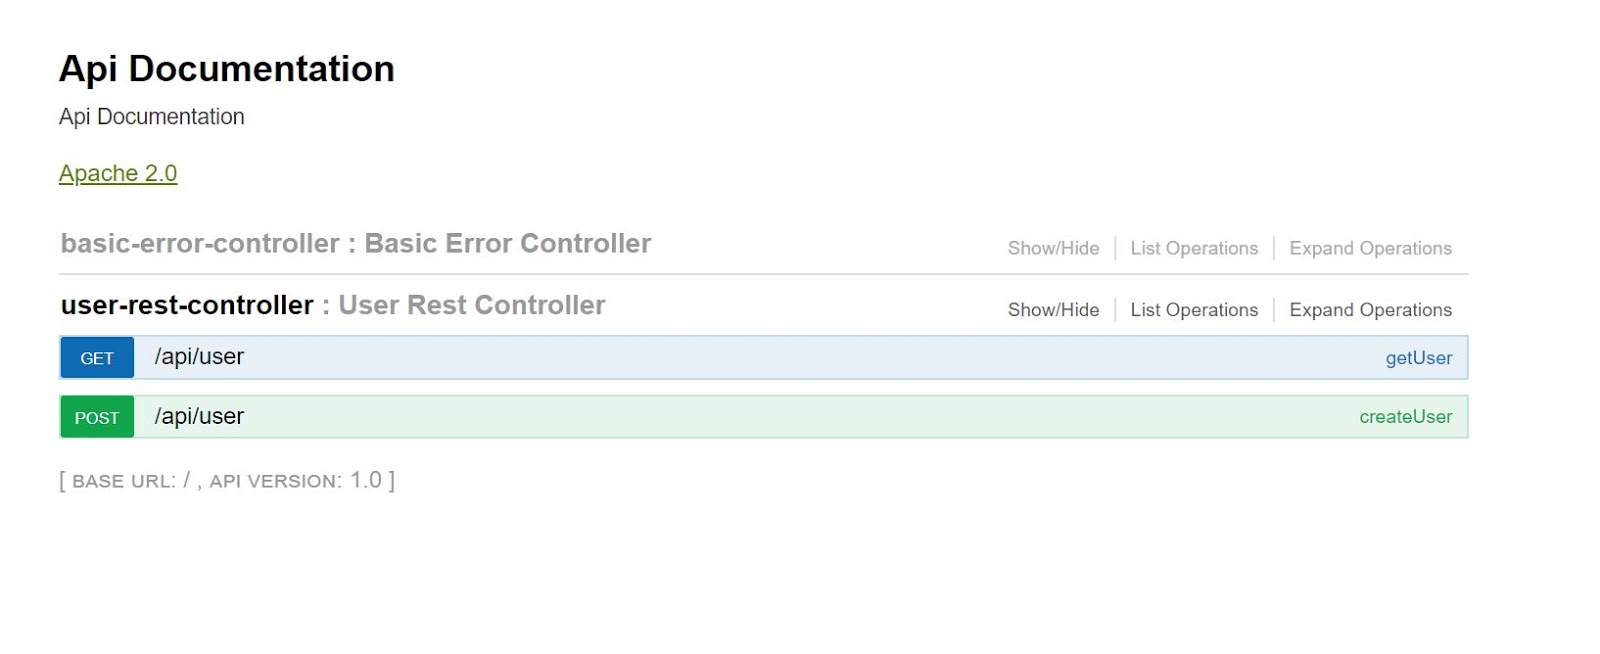Click the base URL and API version footer
The image size is (1600, 654).
pos(227,480)
